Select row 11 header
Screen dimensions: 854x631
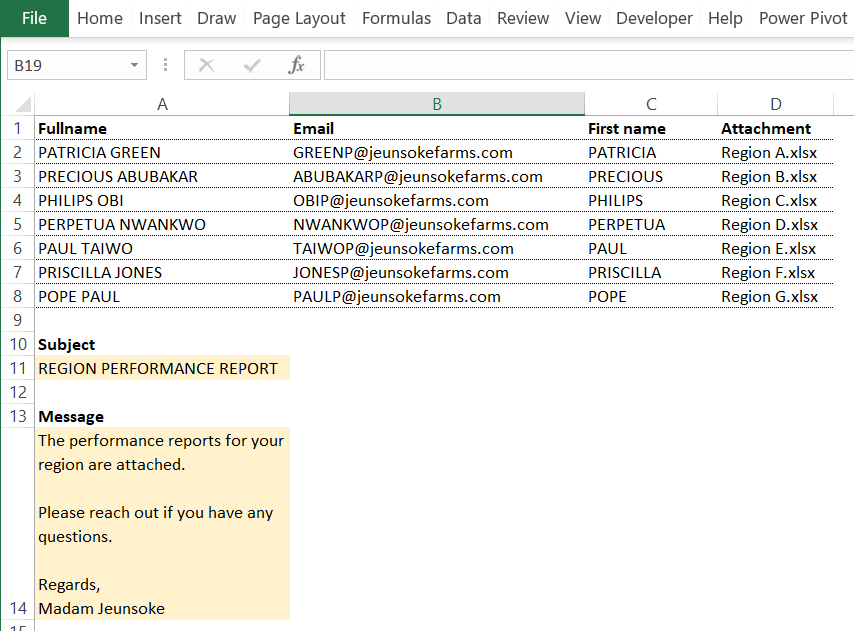18,368
